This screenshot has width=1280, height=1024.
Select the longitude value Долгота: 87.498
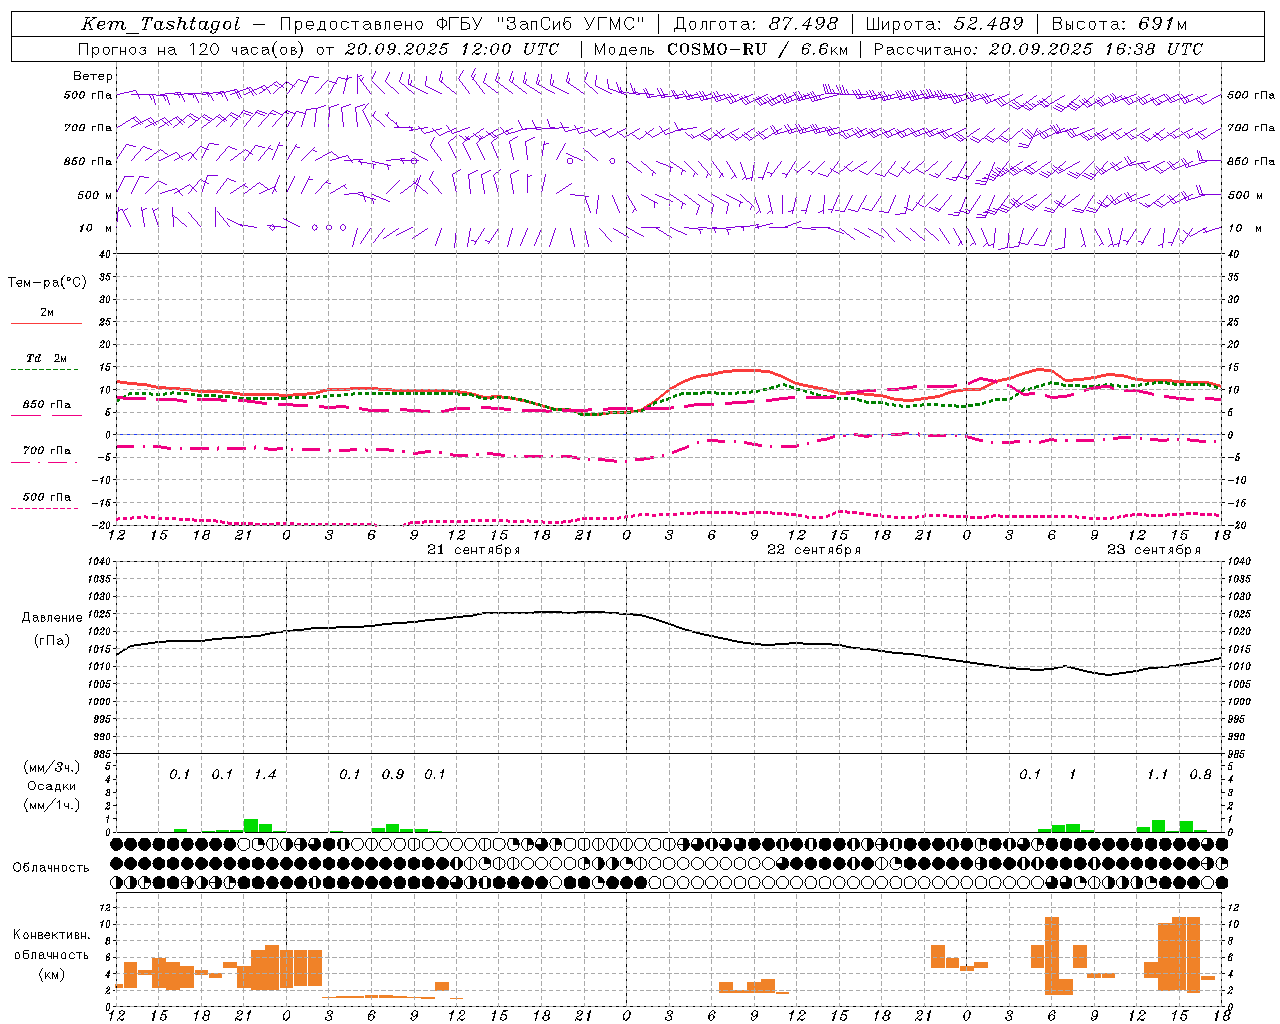[x=756, y=24]
